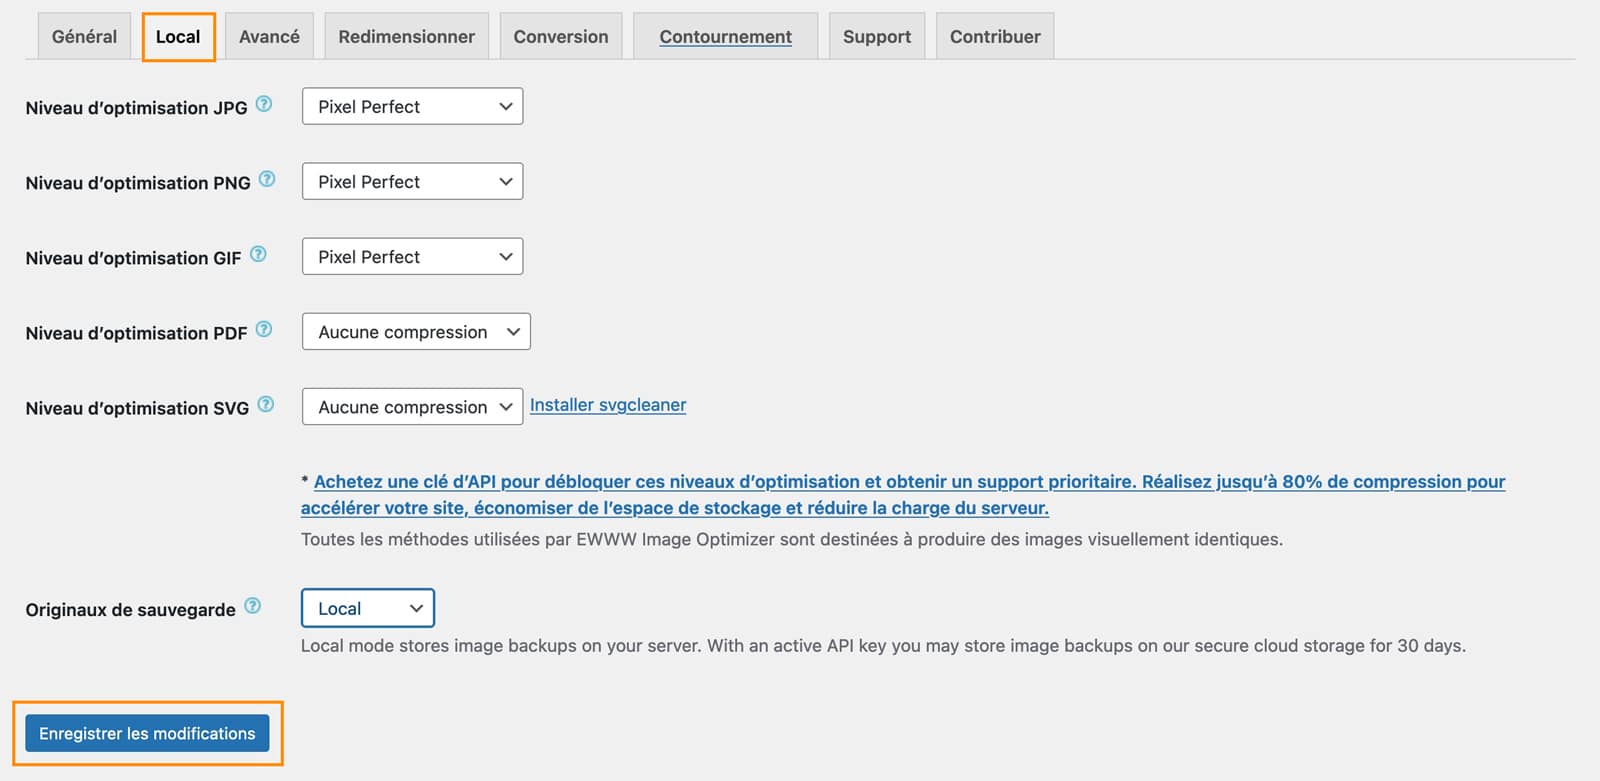Open the PNG optimisation level dropdown
Viewport: 1600px width, 781px height.
pos(412,182)
